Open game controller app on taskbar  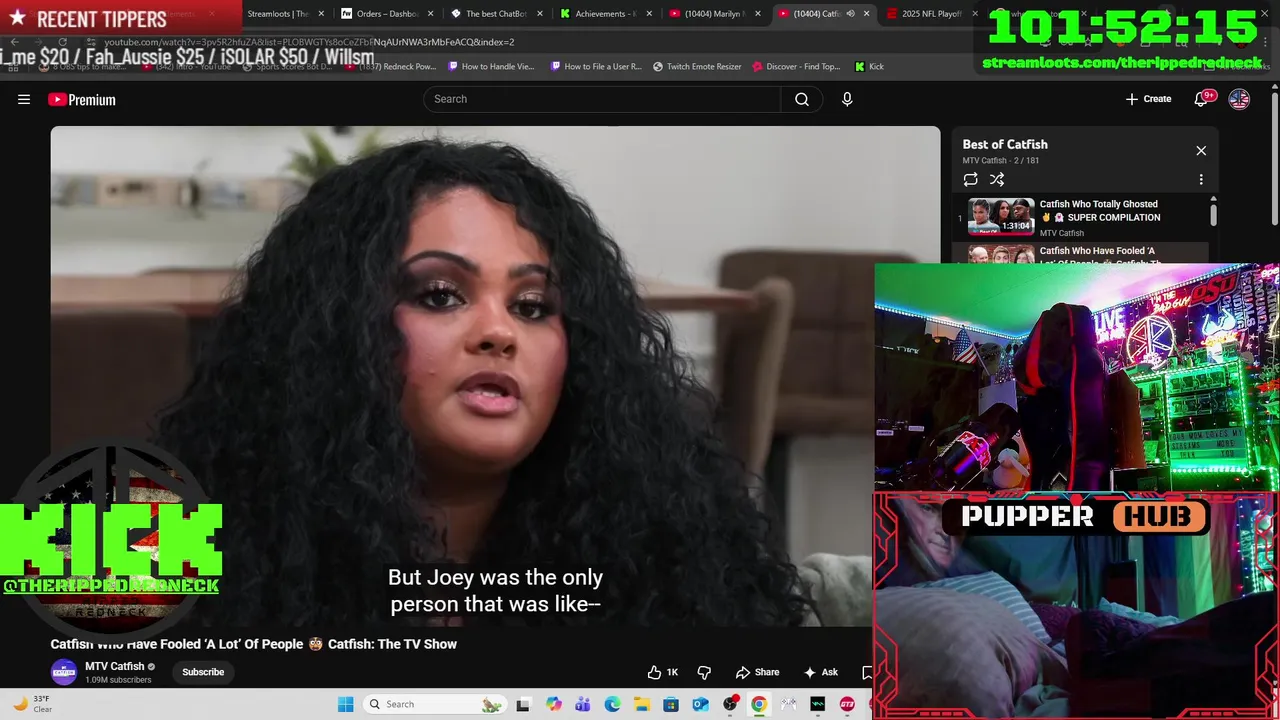click(x=789, y=704)
